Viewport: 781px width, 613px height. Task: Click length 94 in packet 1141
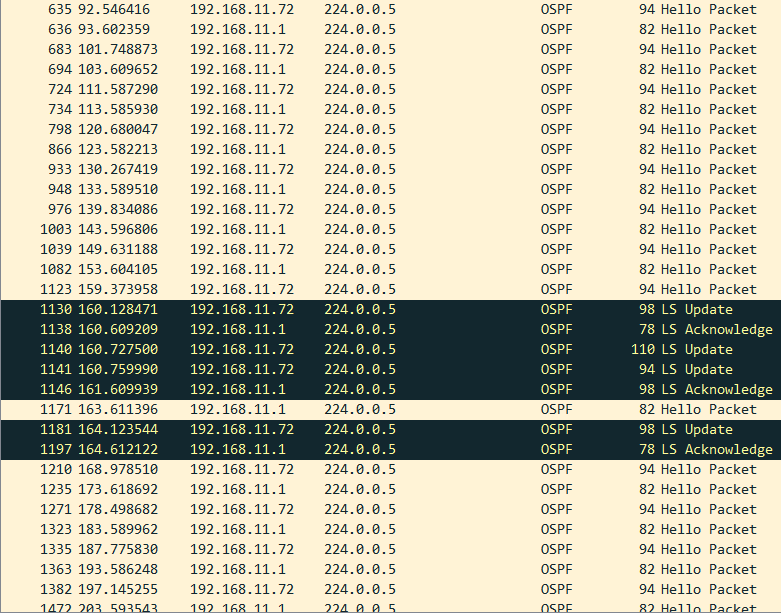pyautogui.click(x=647, y=369)
